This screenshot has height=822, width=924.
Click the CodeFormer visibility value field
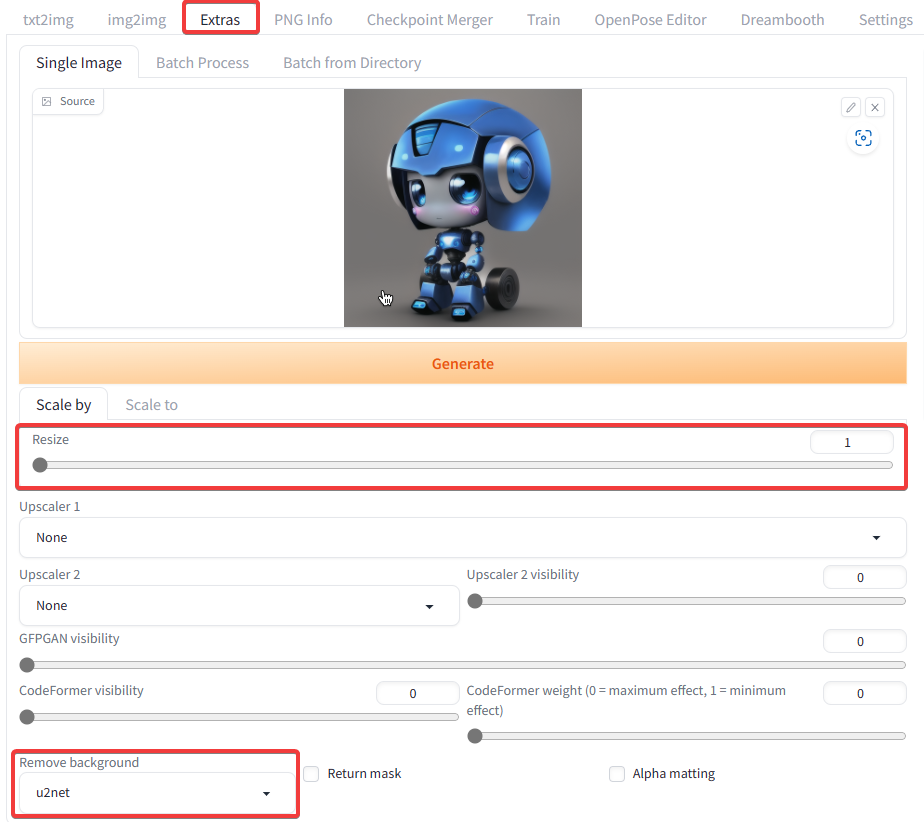[x=417, y=694]
